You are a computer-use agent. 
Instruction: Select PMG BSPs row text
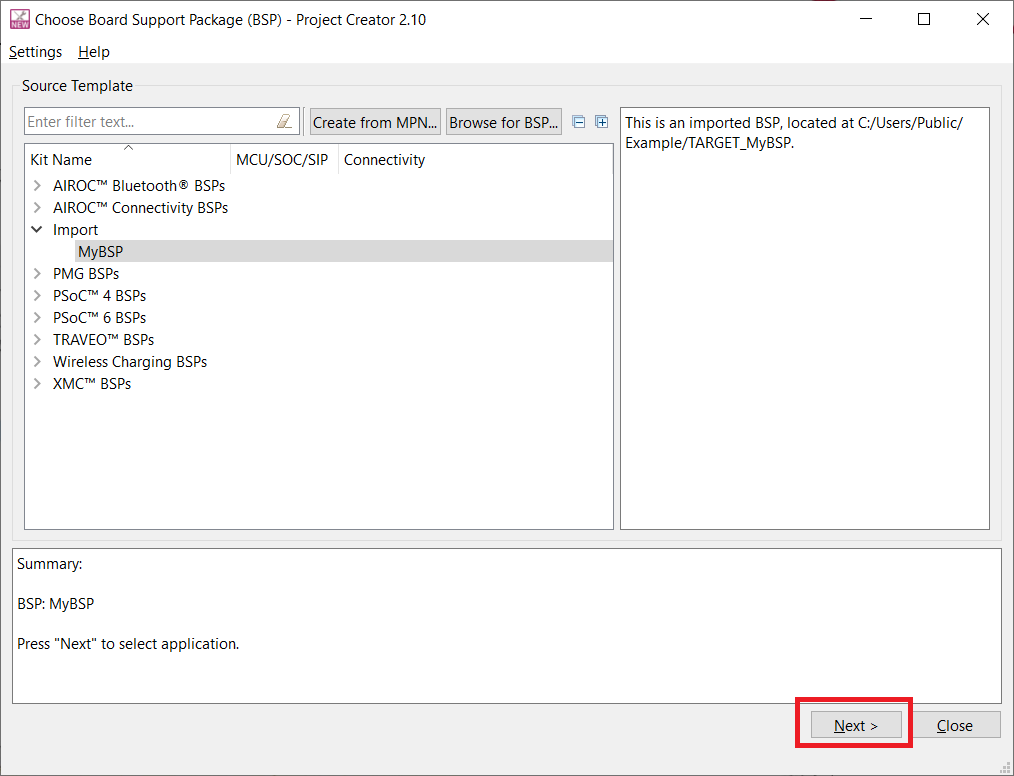[86, 274]
